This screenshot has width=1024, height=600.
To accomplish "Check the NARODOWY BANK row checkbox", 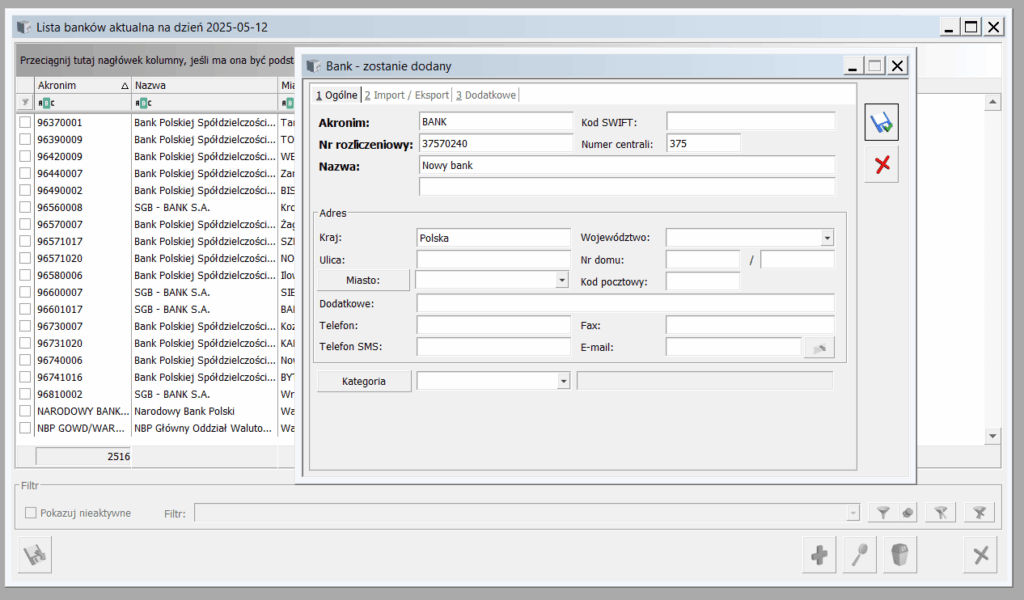I will pyautogui.click(x=25, y=411).
